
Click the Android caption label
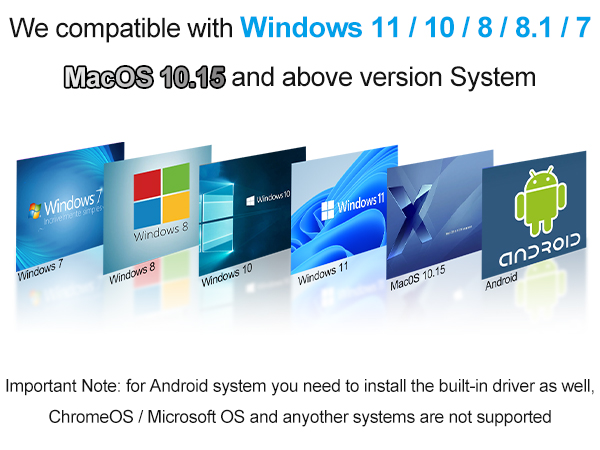coord(501,282)
